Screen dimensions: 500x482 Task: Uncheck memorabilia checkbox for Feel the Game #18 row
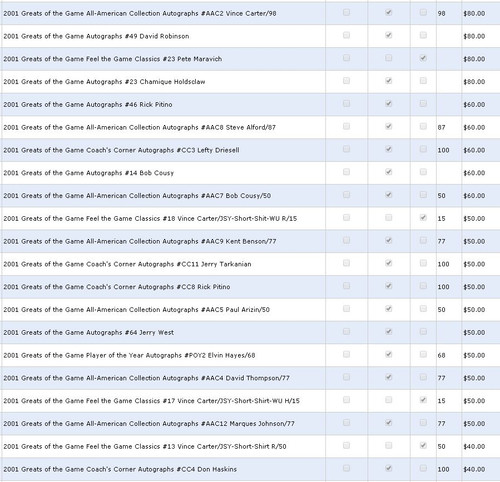423,218
